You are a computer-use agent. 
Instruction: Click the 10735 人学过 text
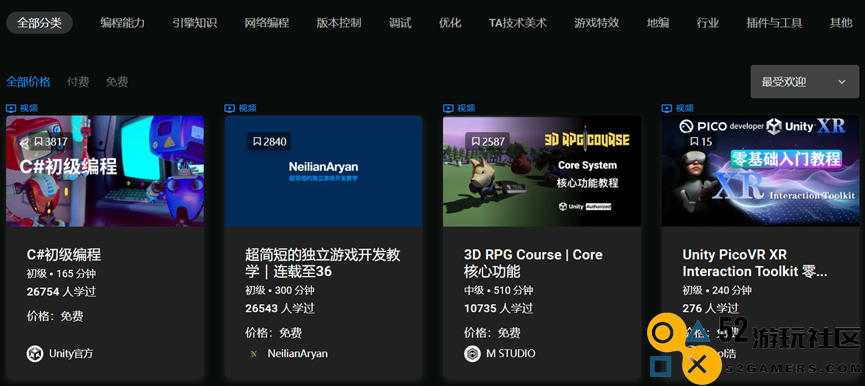click(x=499, y=308)
